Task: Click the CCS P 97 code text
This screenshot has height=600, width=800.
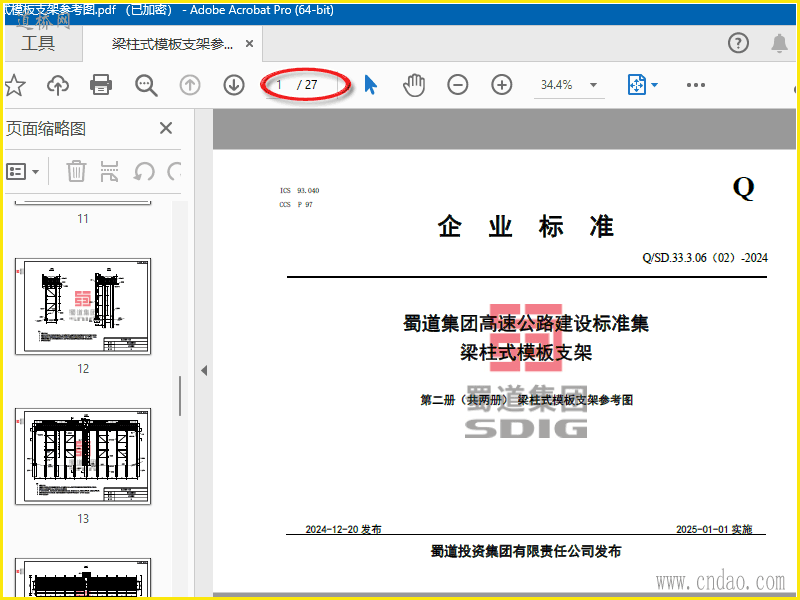Action: coord(296,205)
